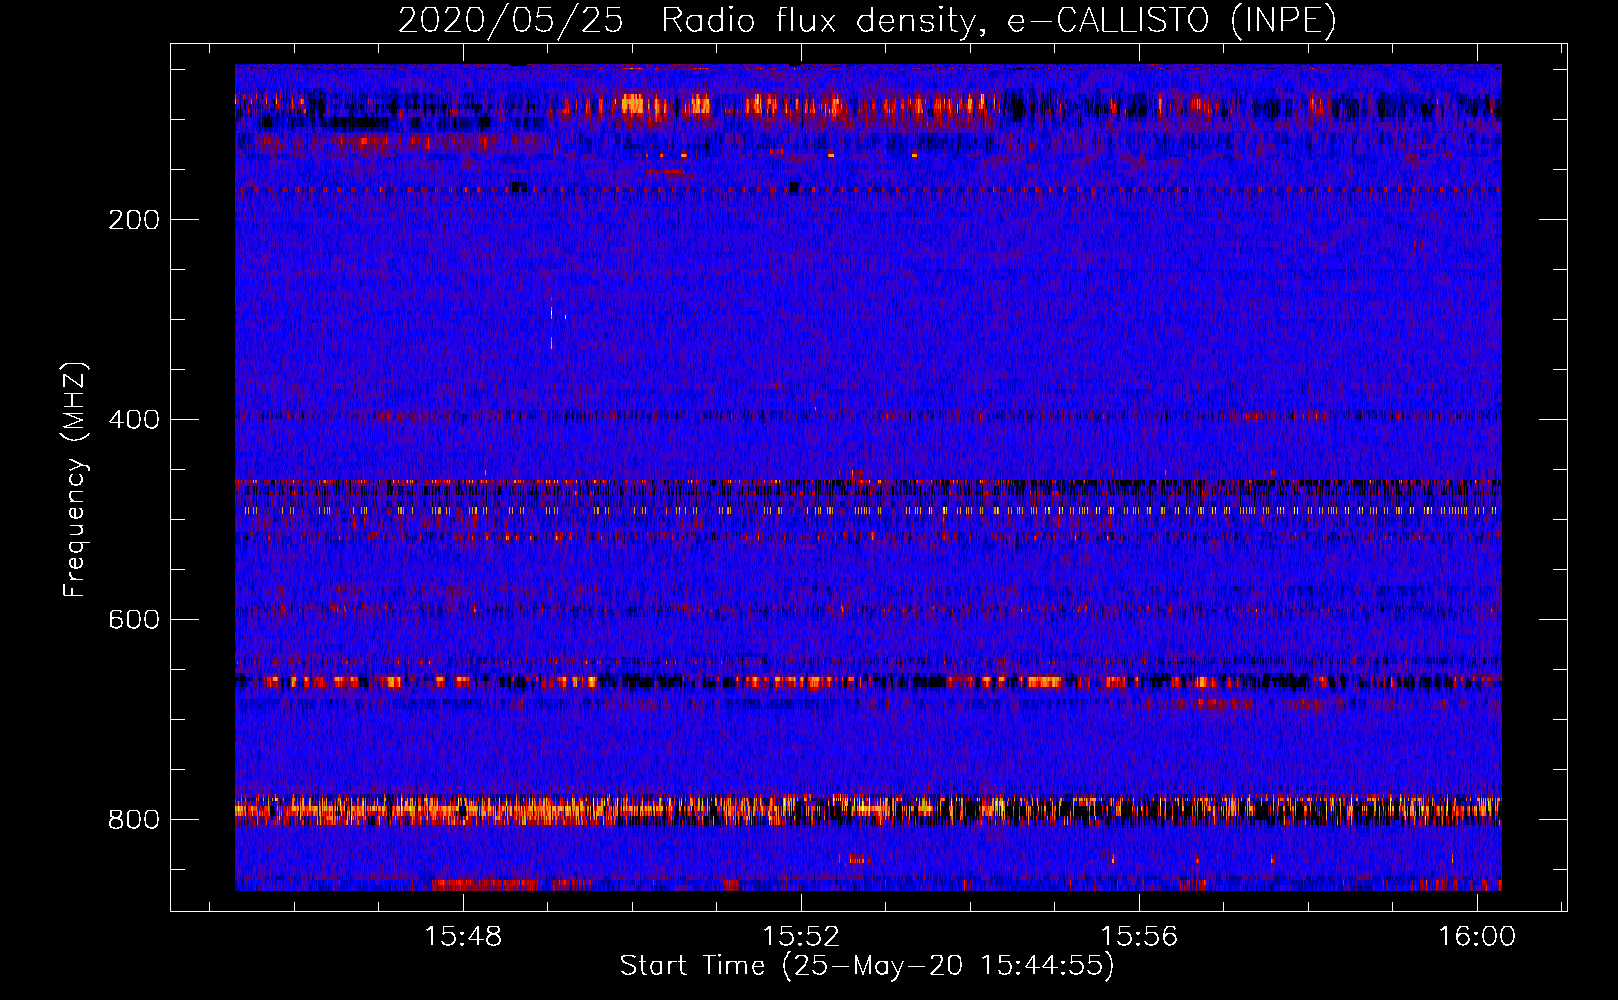
Task: Click the '15:48' time axis label
Action: pyautogui.click(x=463, y=936)
